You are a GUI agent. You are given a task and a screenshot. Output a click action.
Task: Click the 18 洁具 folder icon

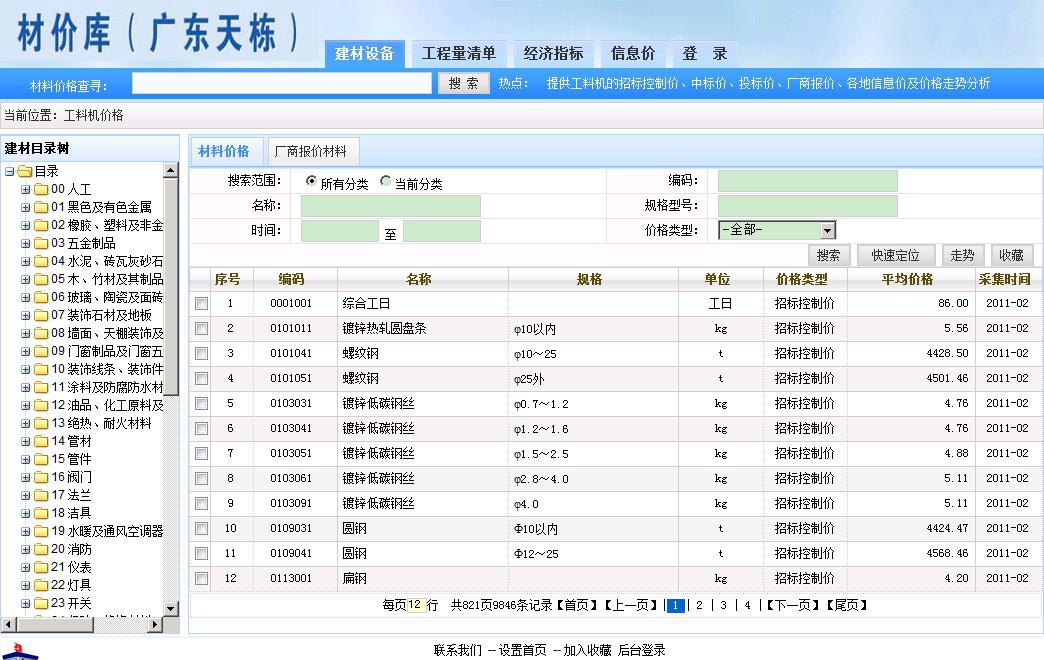[x=41, y=513]
